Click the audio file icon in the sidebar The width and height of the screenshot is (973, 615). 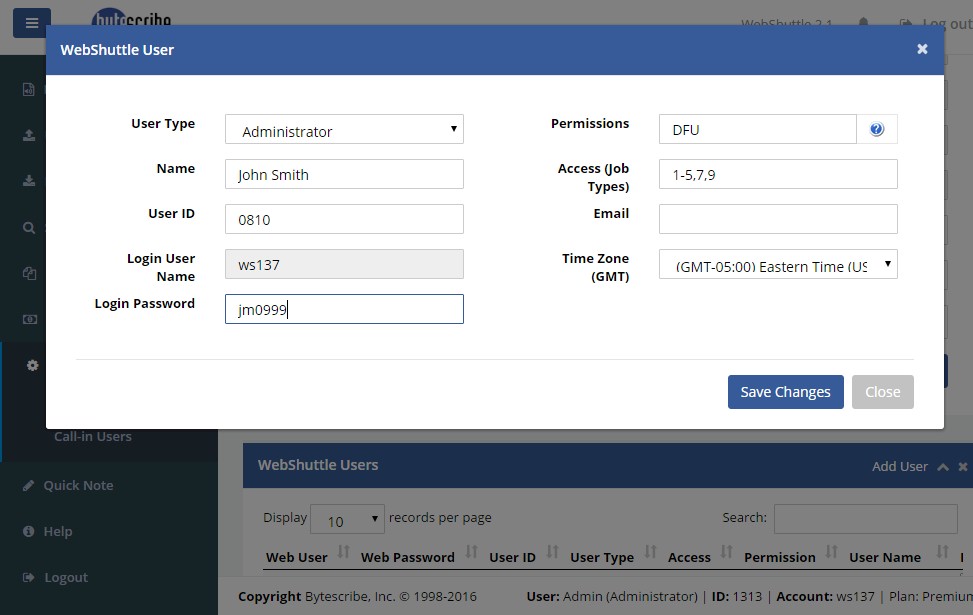tap(29, 89)
